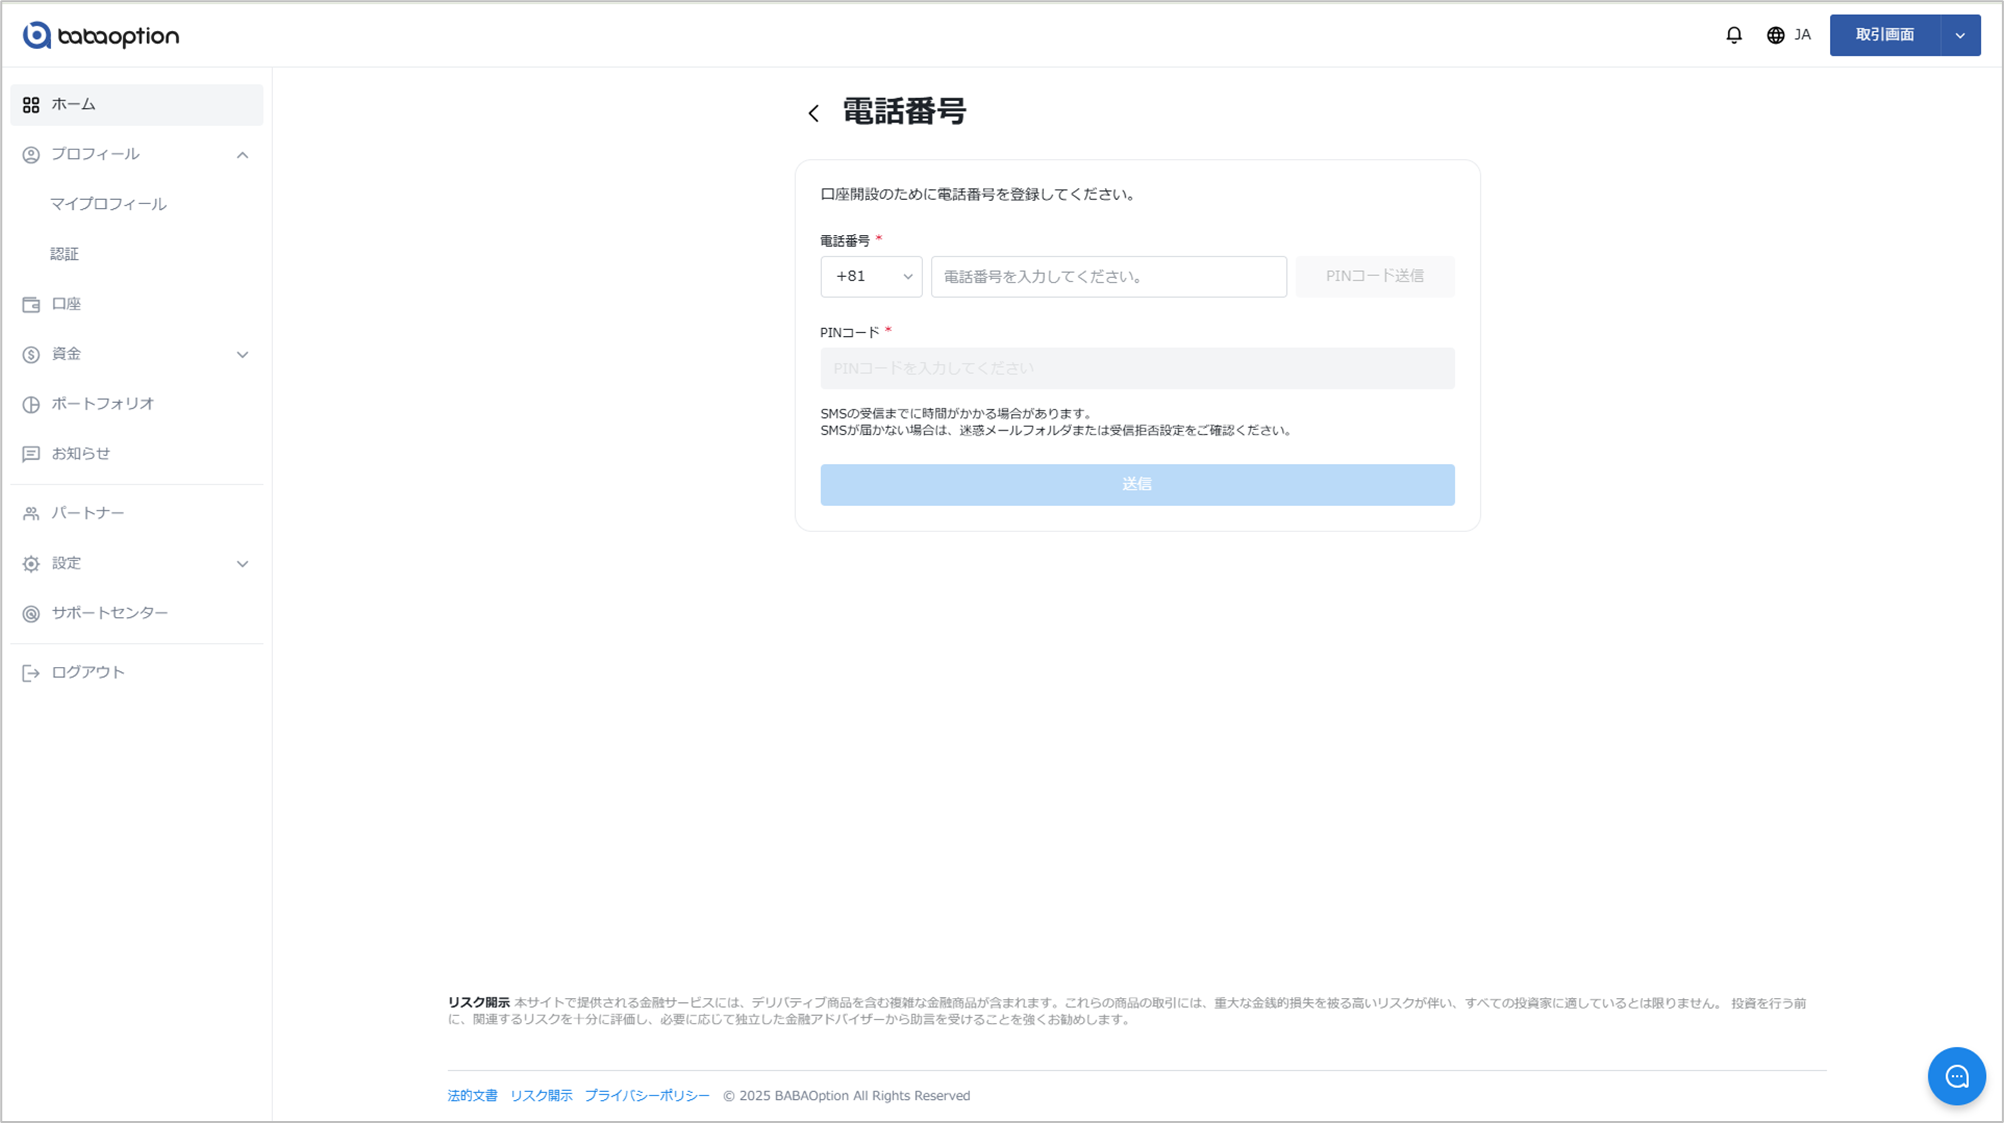The width and height of the screenshot is (2004, 1123).
Task: Click the back arrow beside 電話番号
Action: 814,113
